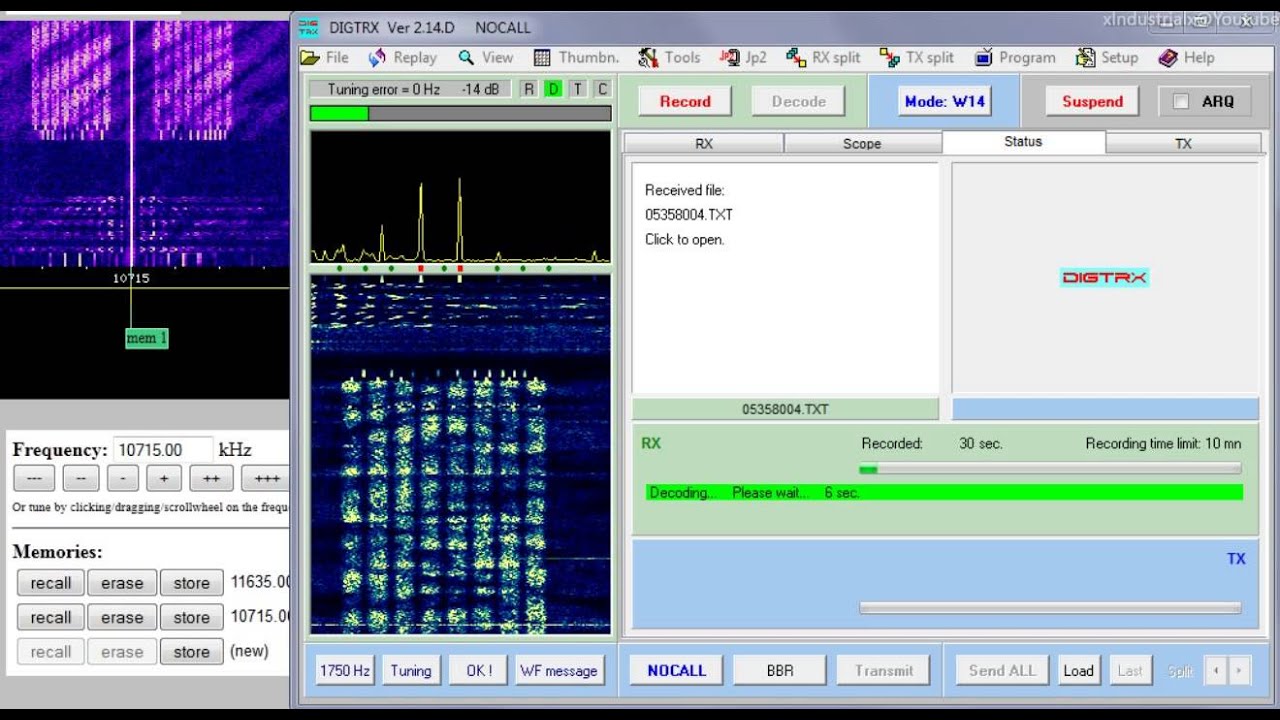Open the 05358004.TXT file label
1280x720 pixels.
pyautogui.click(x=785, y=409)
